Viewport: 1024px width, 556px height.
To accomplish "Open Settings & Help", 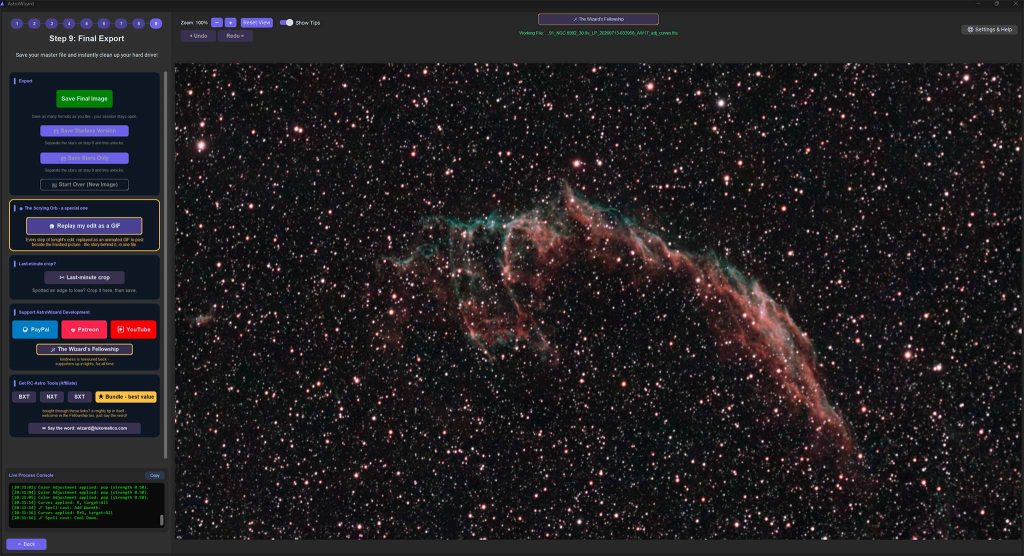I will (x=989, y=29).
